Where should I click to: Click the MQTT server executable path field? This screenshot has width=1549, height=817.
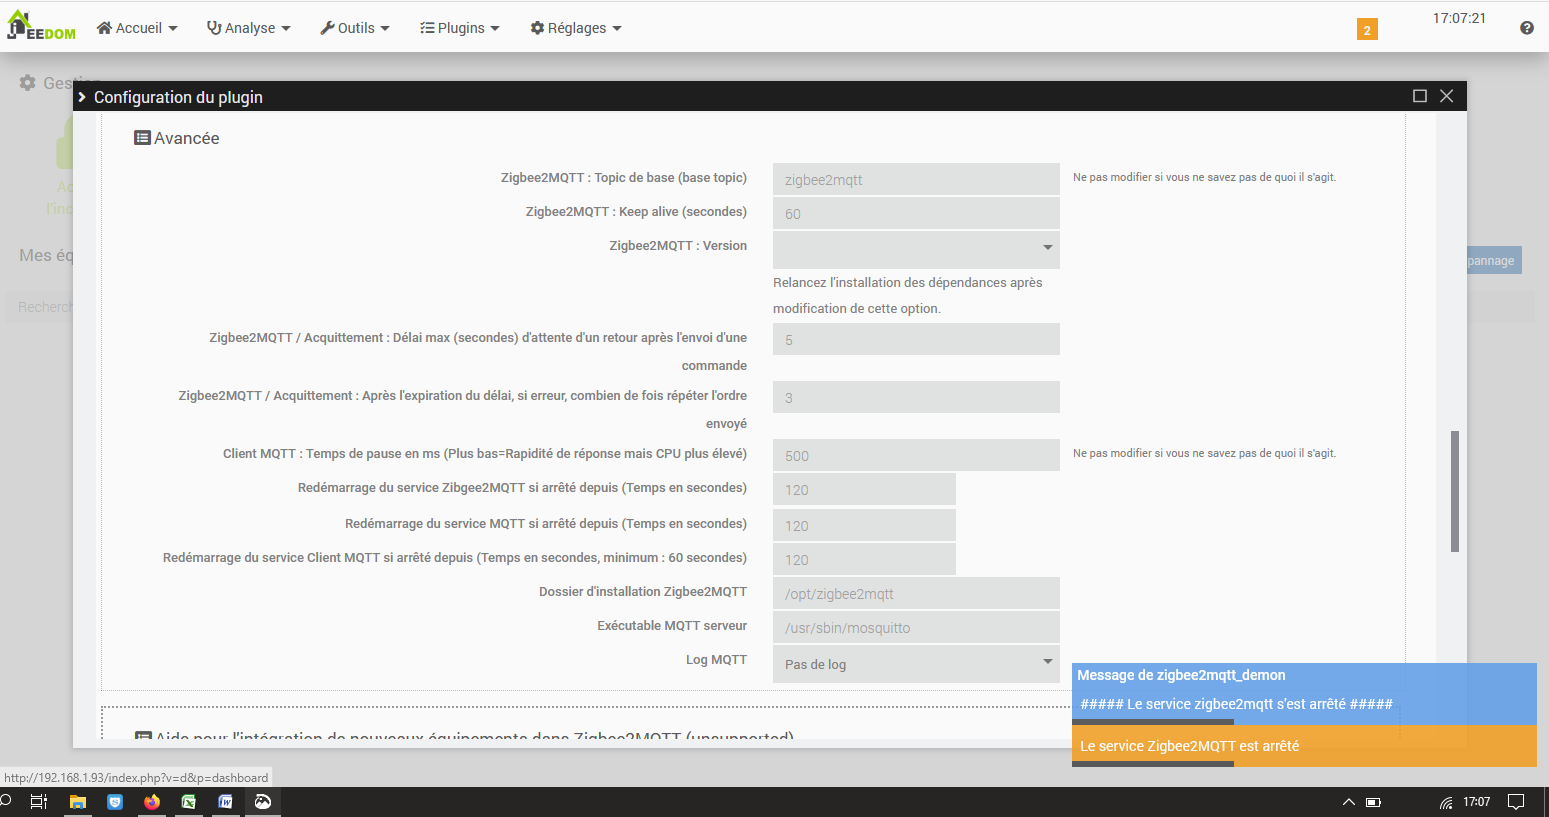point(916,627)
